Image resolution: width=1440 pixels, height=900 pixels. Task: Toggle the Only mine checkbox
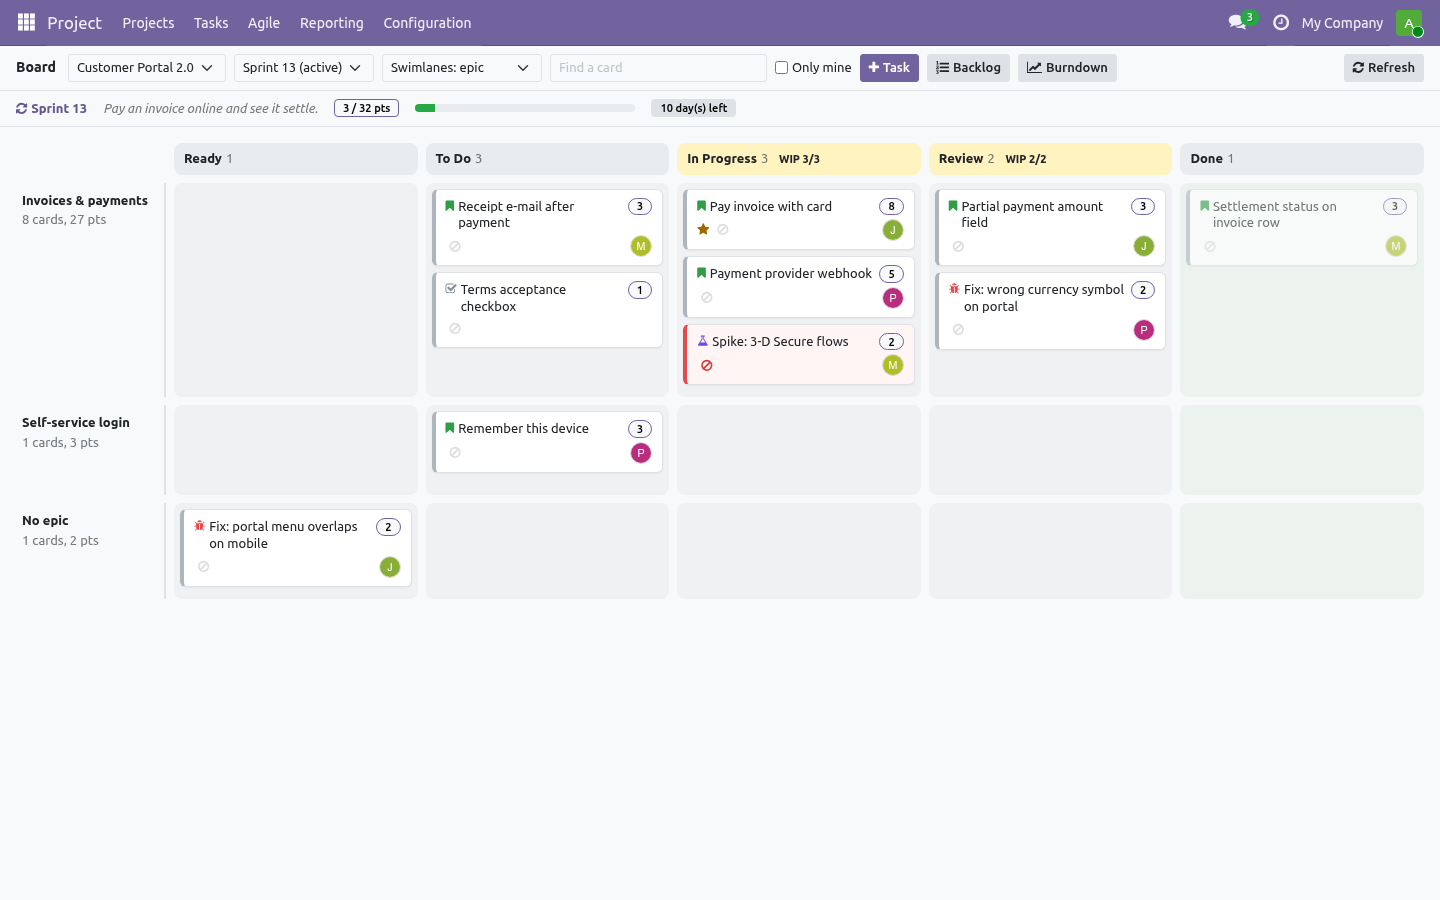pos(781,68)
